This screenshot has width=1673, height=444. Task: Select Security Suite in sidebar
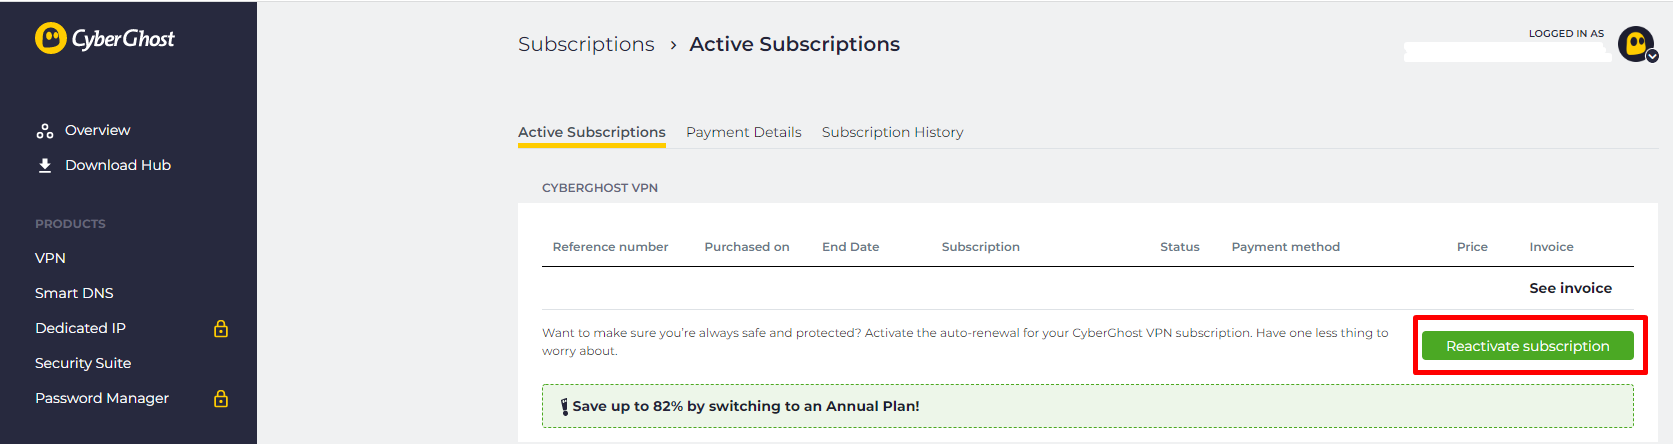pos(83,363)
